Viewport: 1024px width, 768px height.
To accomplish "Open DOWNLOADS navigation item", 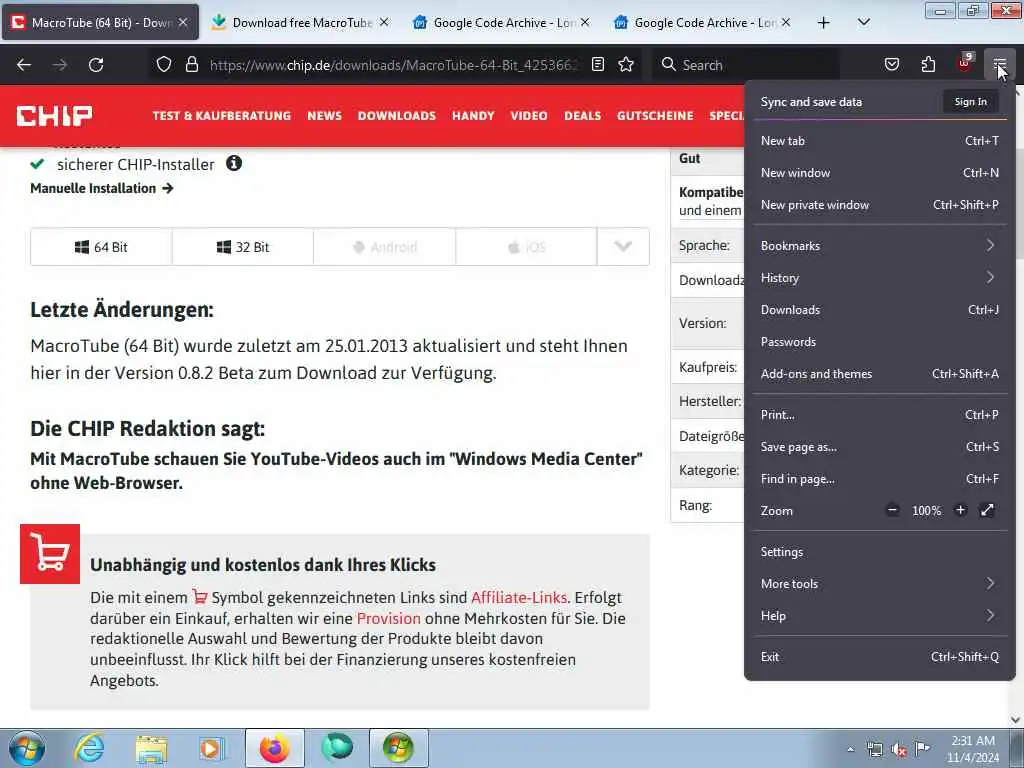I will [396, 116].
